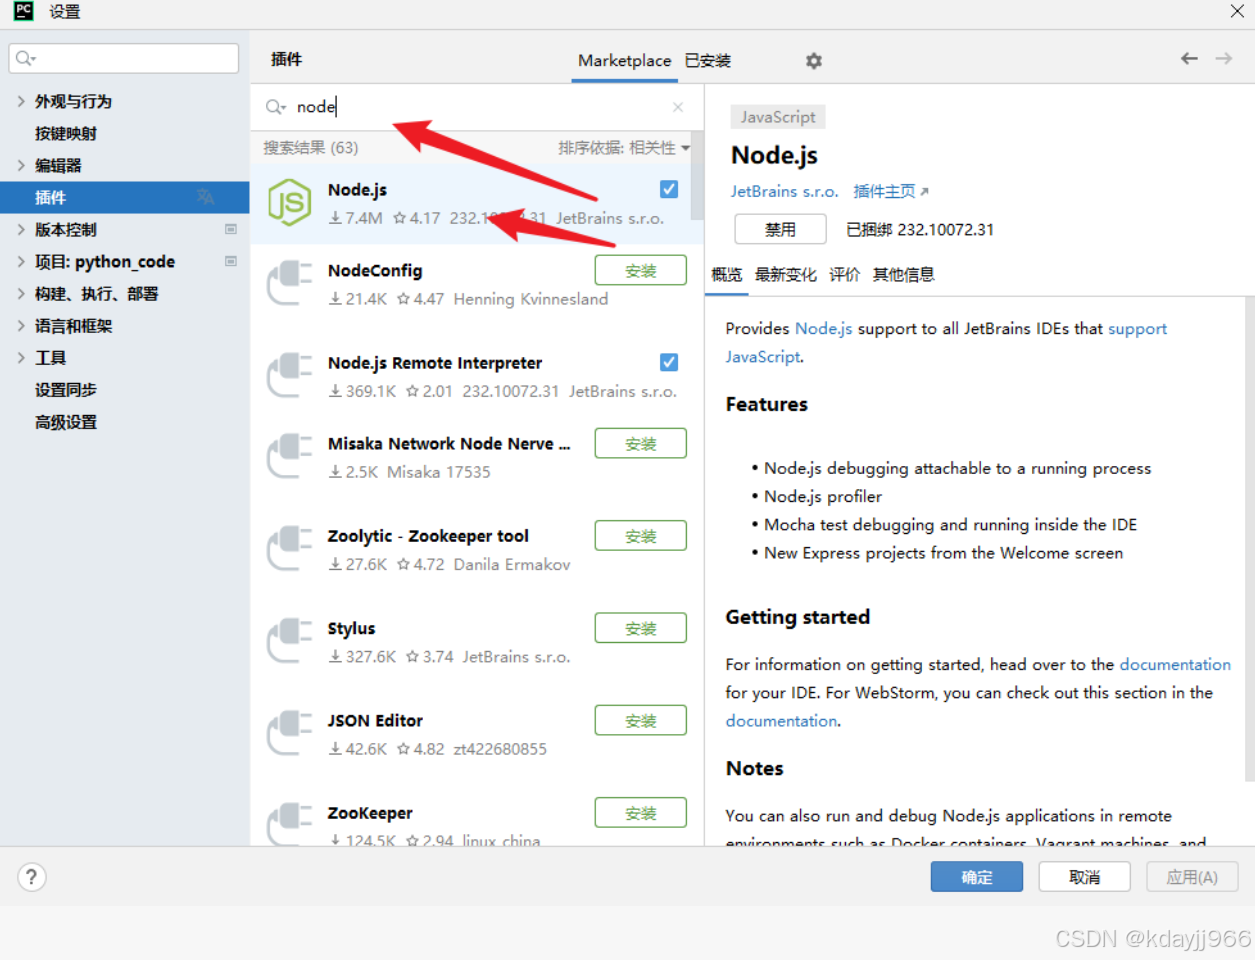Select 高级设置 settings item
1255x960 pixels.
click(x=66, y=421)
